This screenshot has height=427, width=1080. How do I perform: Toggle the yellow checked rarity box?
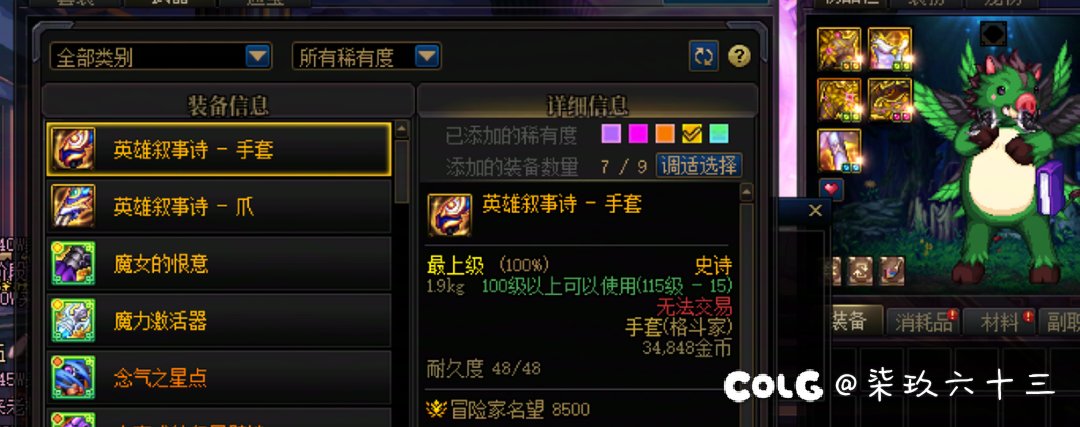click(692, 134)
